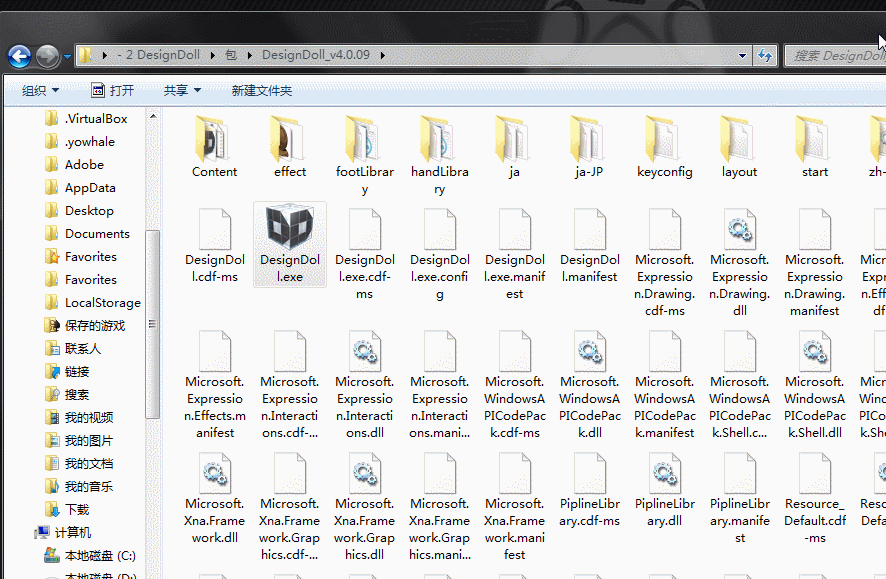Image resolution: width=886 pixels, height=579 pixels.
Task: Open the 共享 dropdown menu
Action: tap(182, 91)
